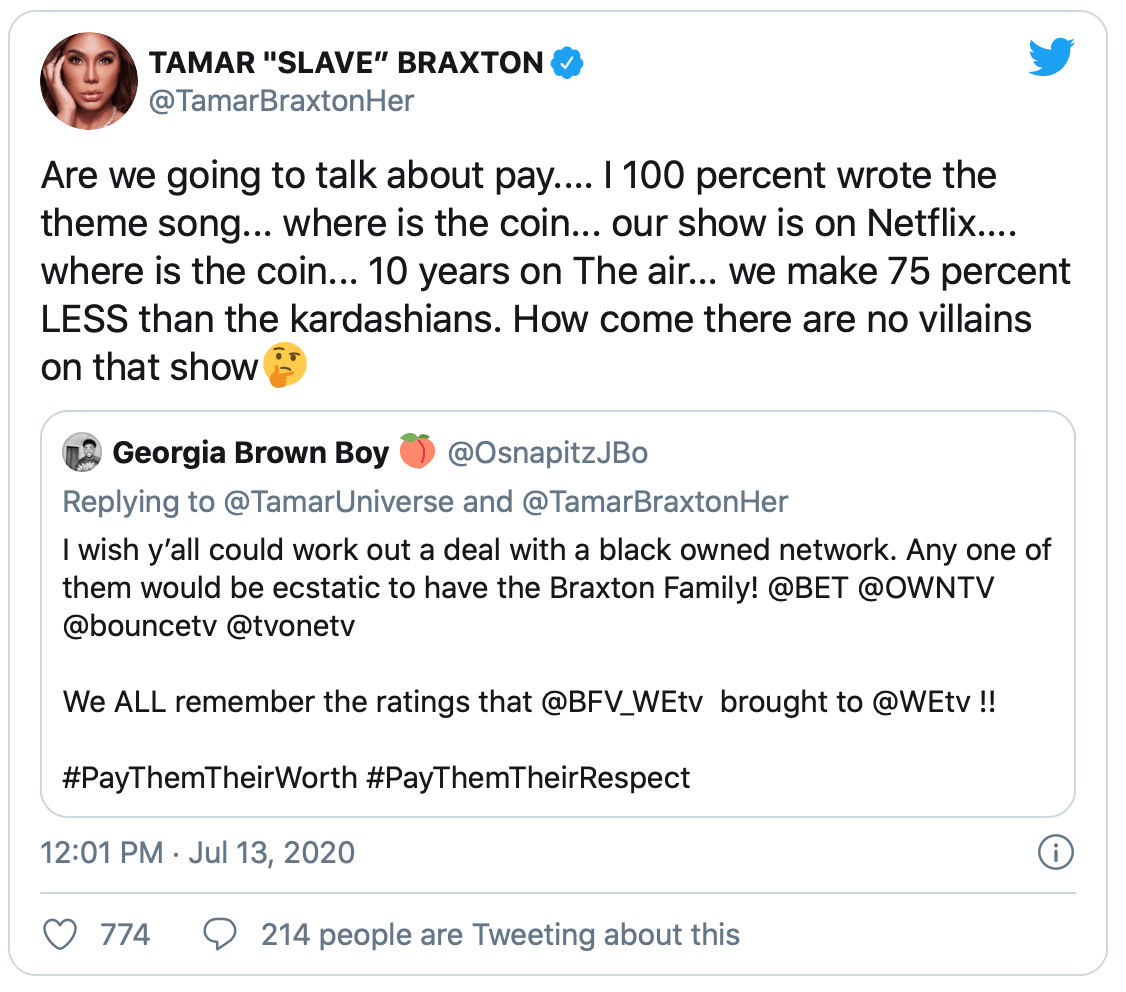Click the Twitter bird logo

(1051, 60)
